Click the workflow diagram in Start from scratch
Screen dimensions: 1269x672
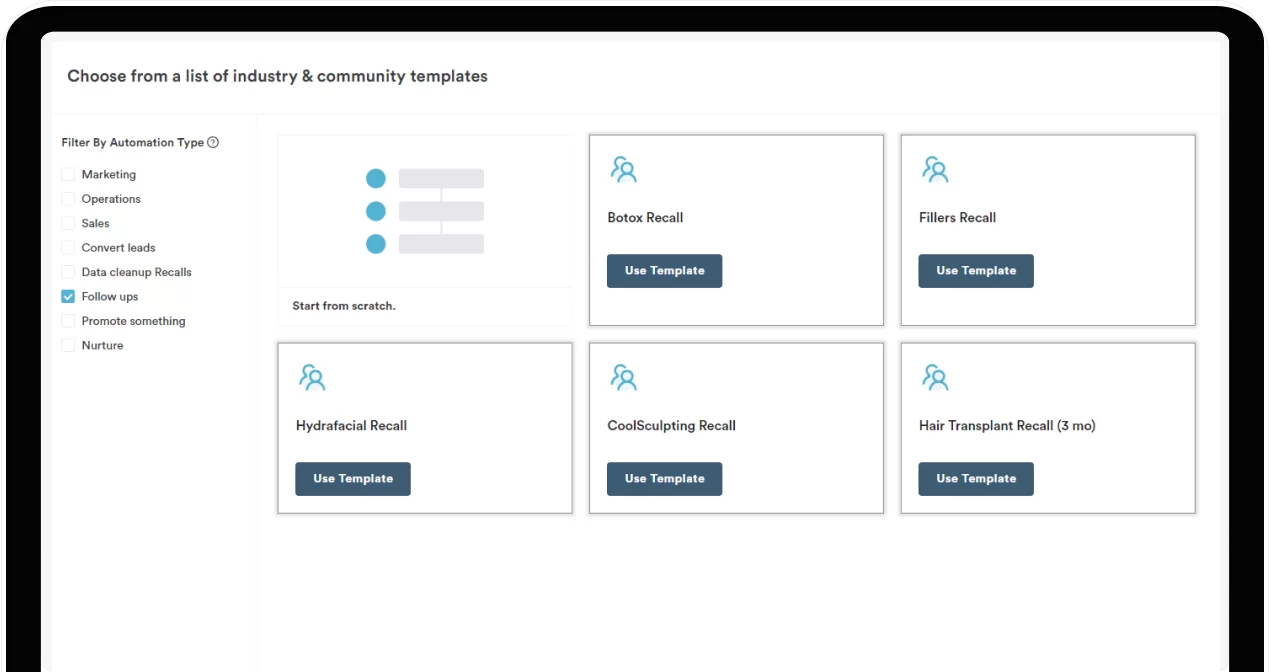[424, 211]
